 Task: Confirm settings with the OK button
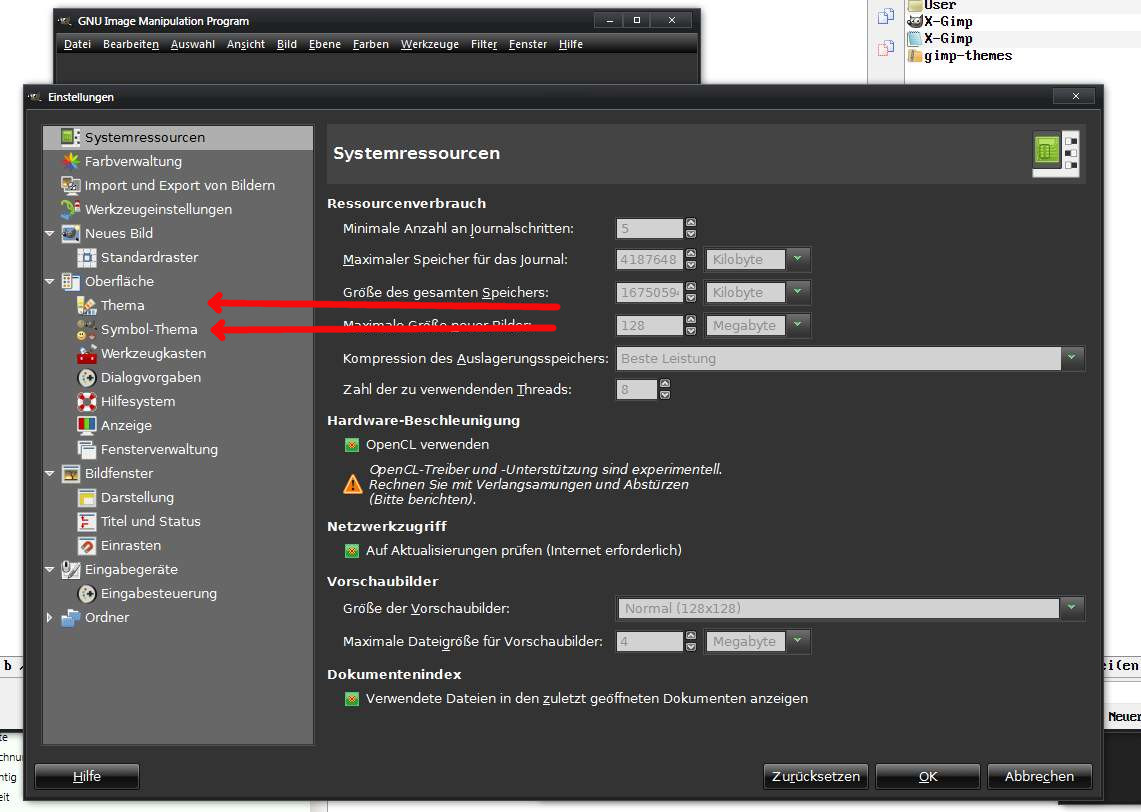[928, 776]
